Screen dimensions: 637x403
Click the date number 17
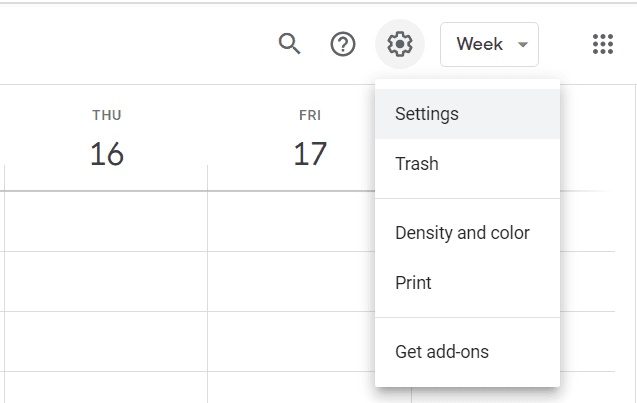[310, 154]
